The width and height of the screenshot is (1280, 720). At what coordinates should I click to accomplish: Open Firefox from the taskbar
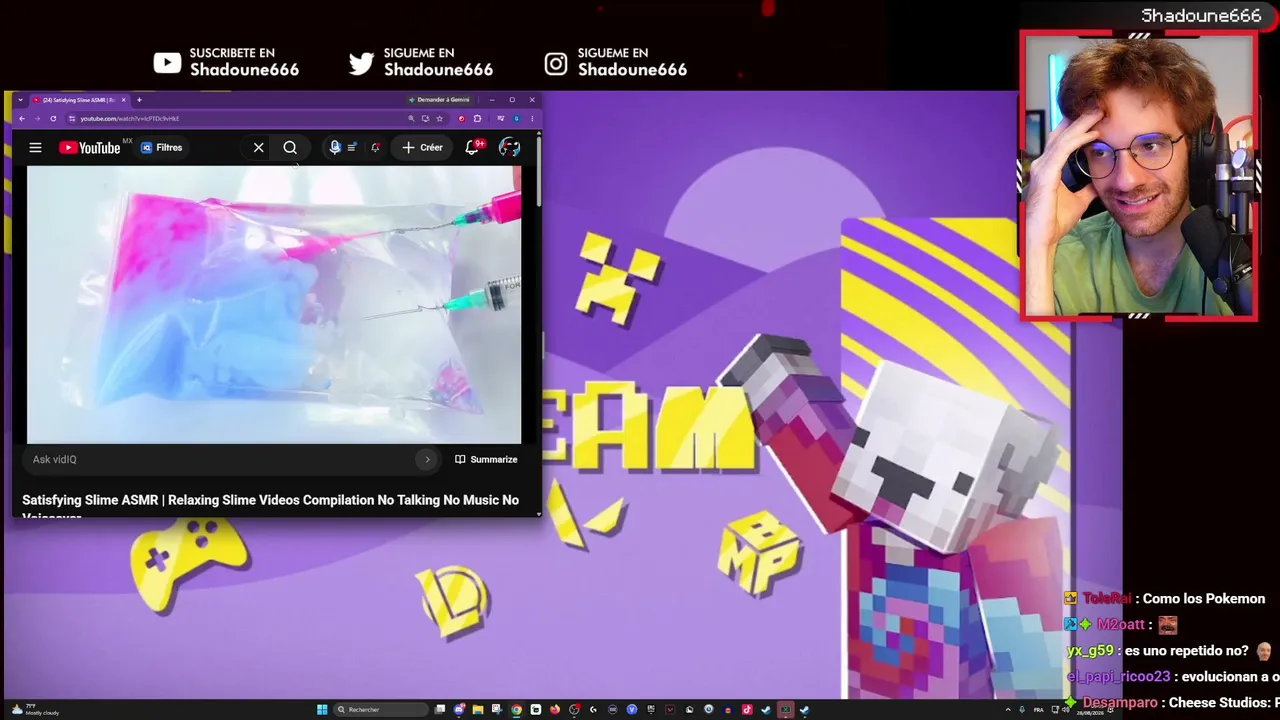[x=555, y=710]
